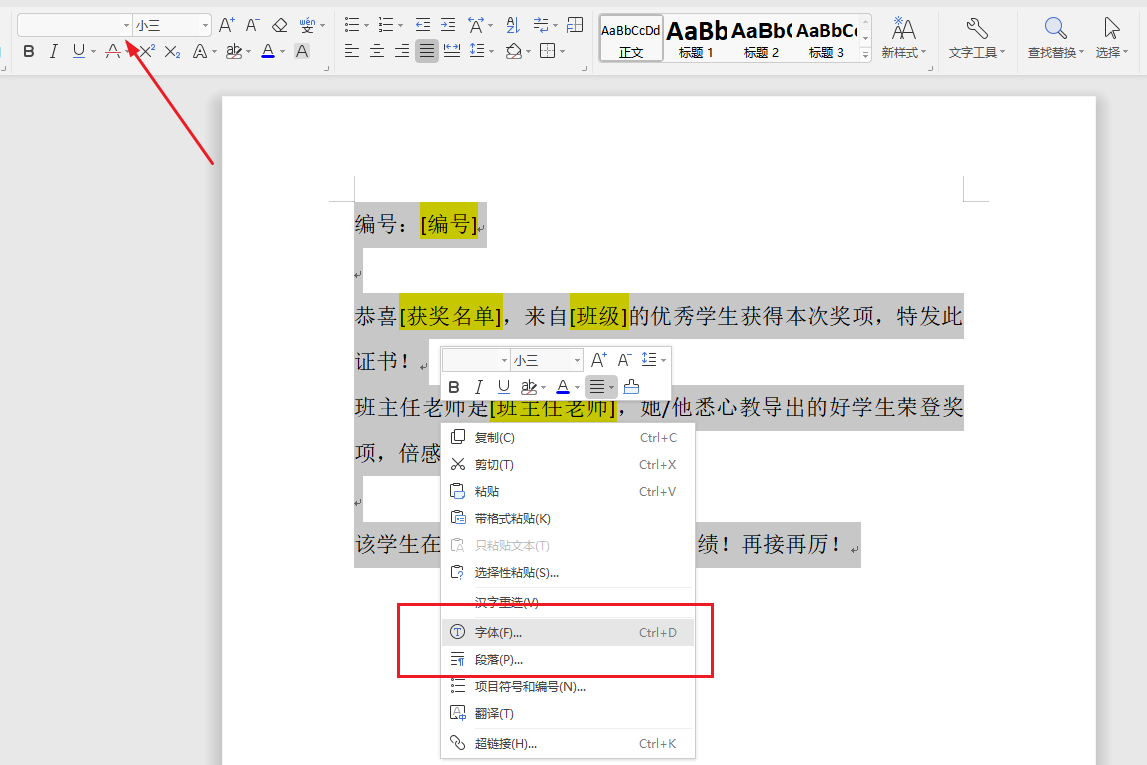Apply the 标题 1 heading style

pyautogui.click(x=697, y=37)
